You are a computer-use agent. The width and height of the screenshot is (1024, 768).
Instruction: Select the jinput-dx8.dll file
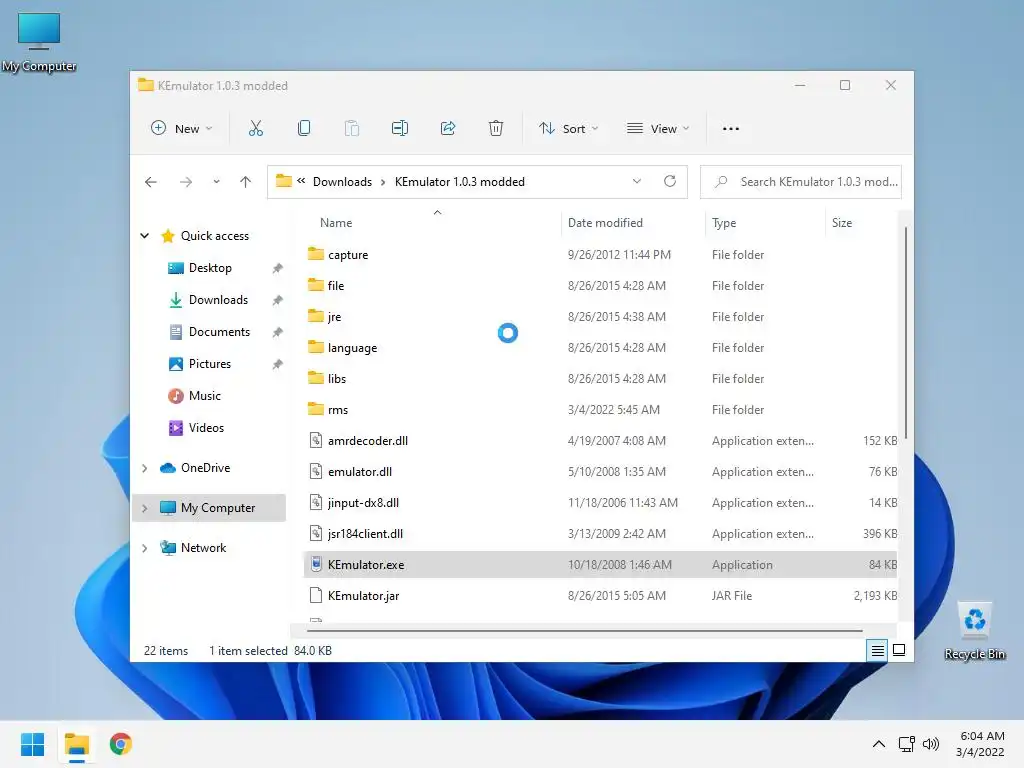(600, 503)
